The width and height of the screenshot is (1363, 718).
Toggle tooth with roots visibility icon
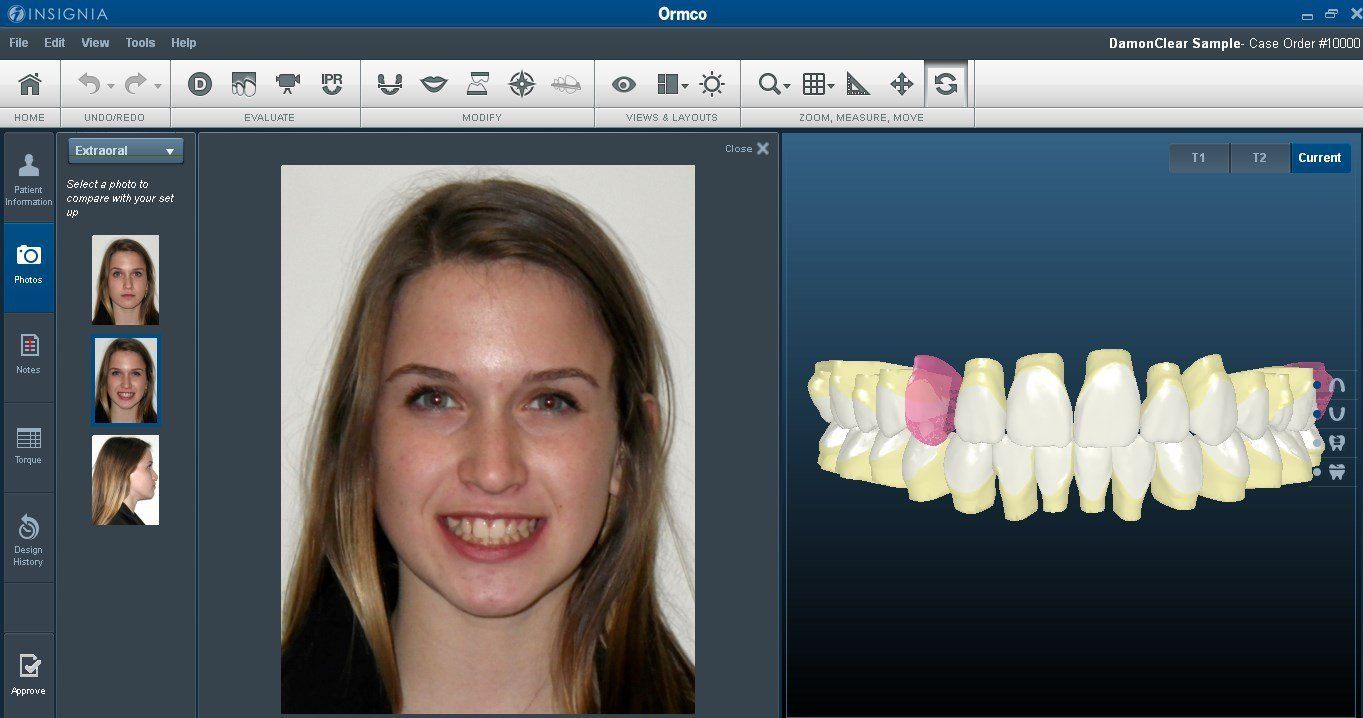tap(1336, 442)
